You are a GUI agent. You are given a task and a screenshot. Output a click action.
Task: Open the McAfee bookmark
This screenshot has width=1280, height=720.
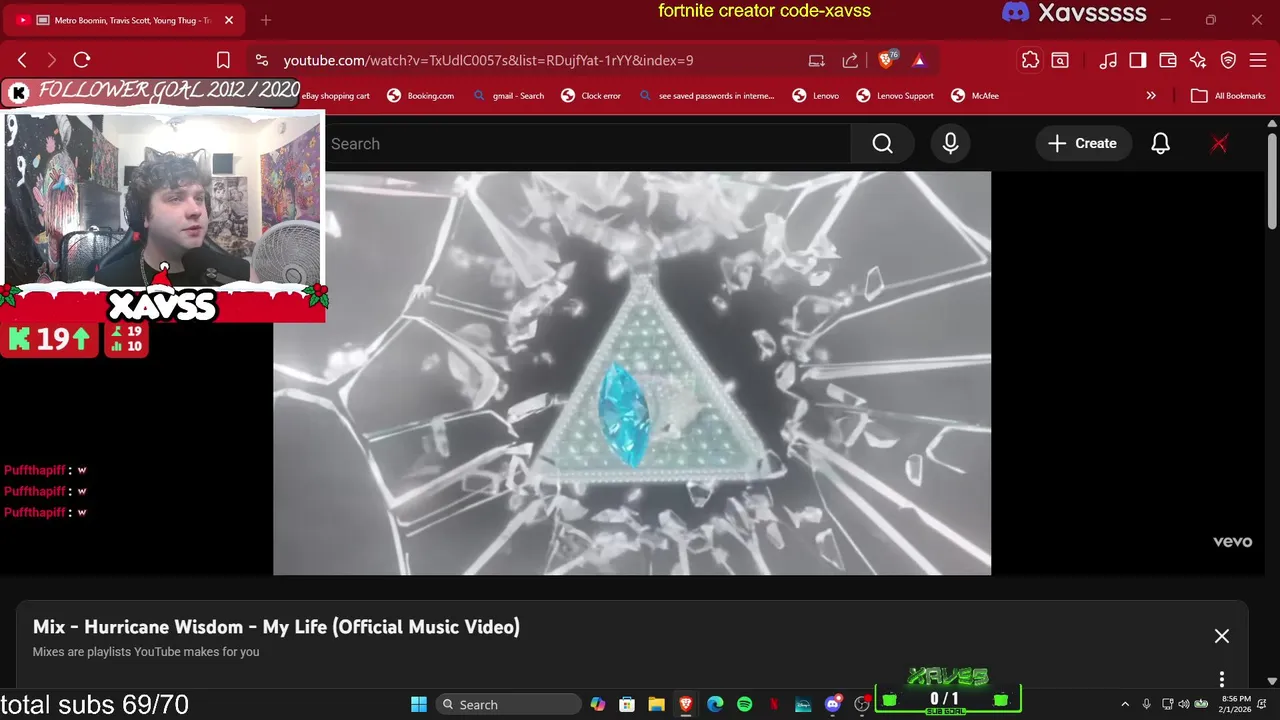(975, 96)
